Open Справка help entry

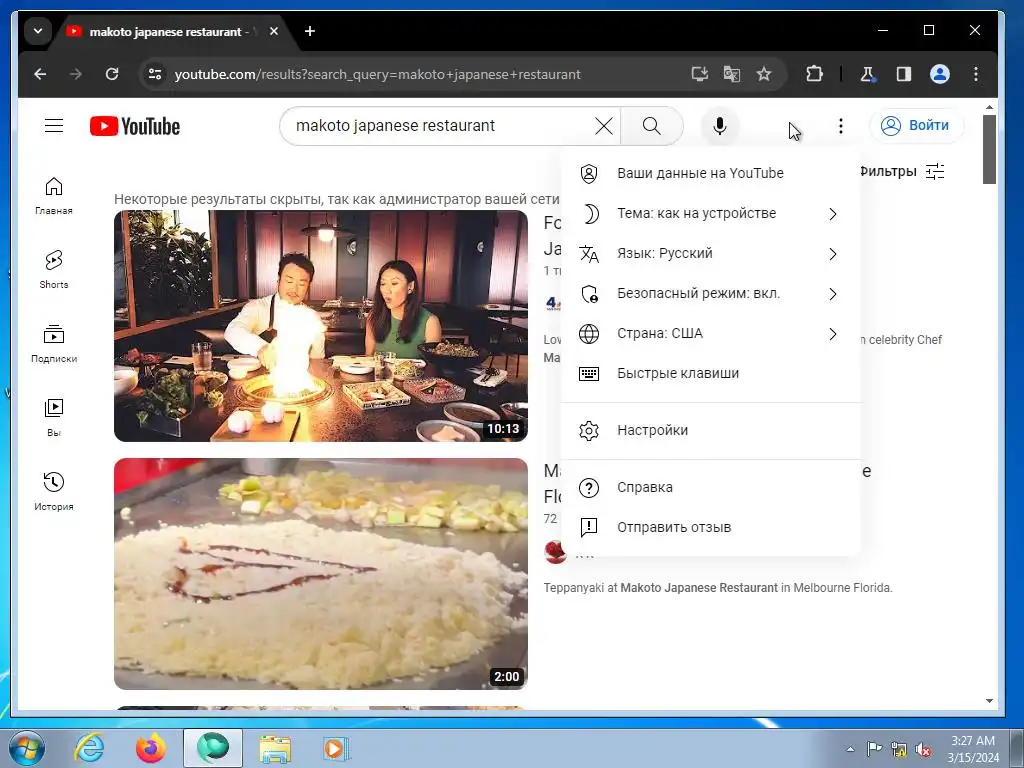coord(710,487)
